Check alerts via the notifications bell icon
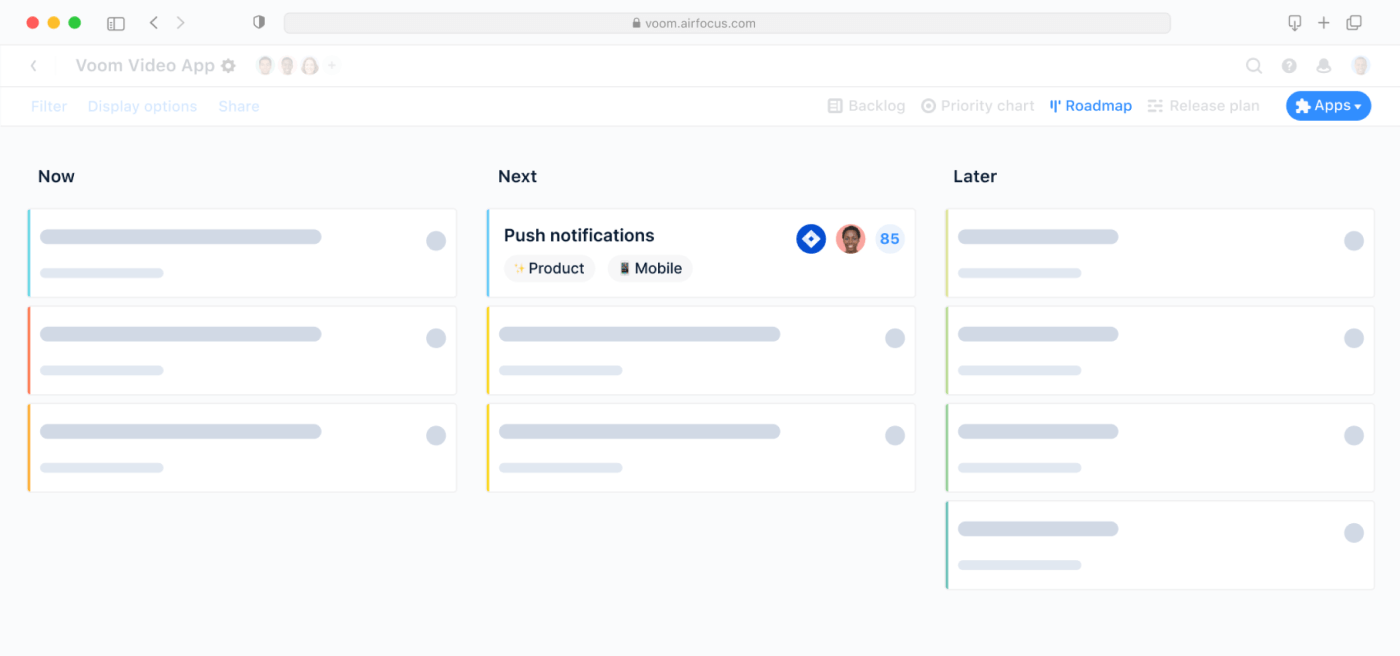 (1324, 65)
